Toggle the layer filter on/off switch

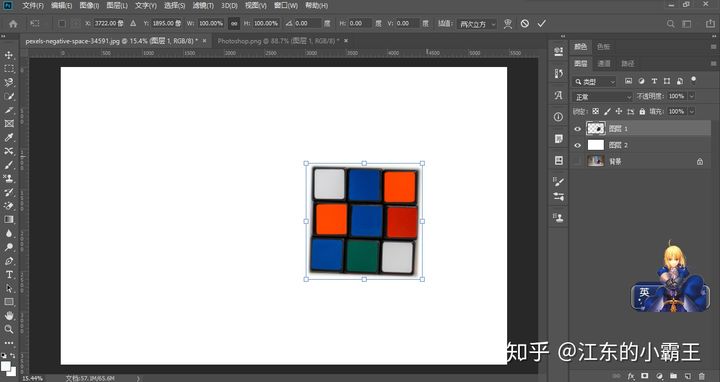(693, 80)
